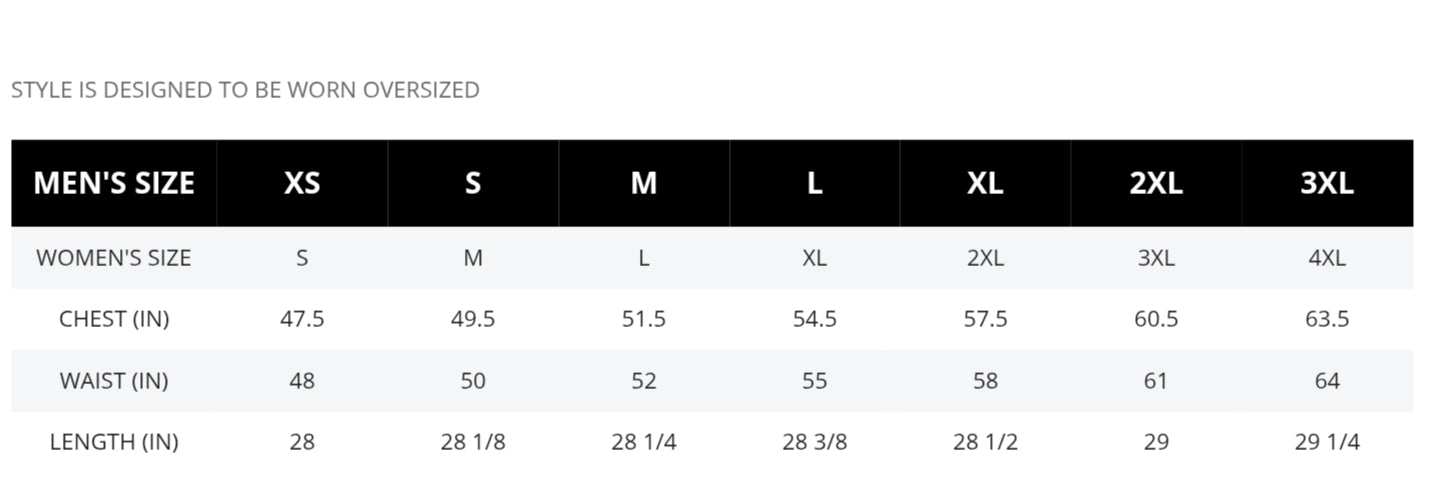This screenshot has height=492, width=1440.
Task: Click the length value 28 1/8
Action: (473, 442)
